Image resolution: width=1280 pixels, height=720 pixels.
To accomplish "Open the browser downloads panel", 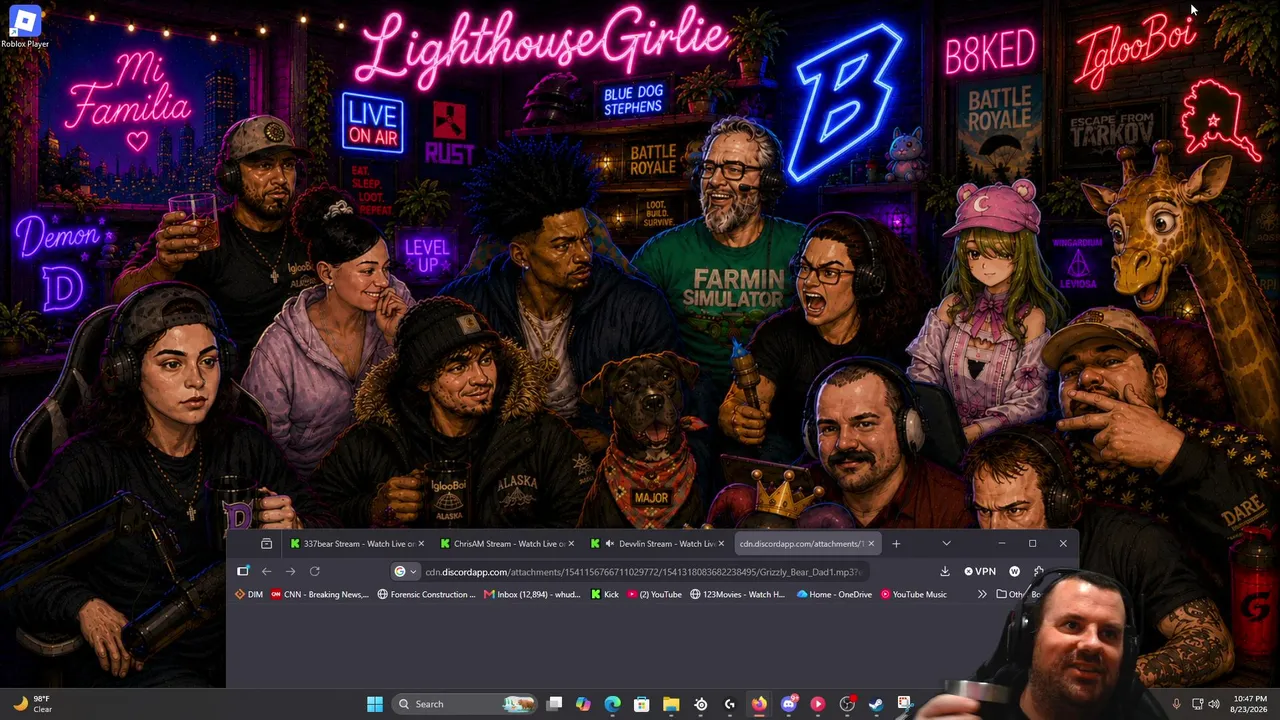I will [x=945, y=571].
